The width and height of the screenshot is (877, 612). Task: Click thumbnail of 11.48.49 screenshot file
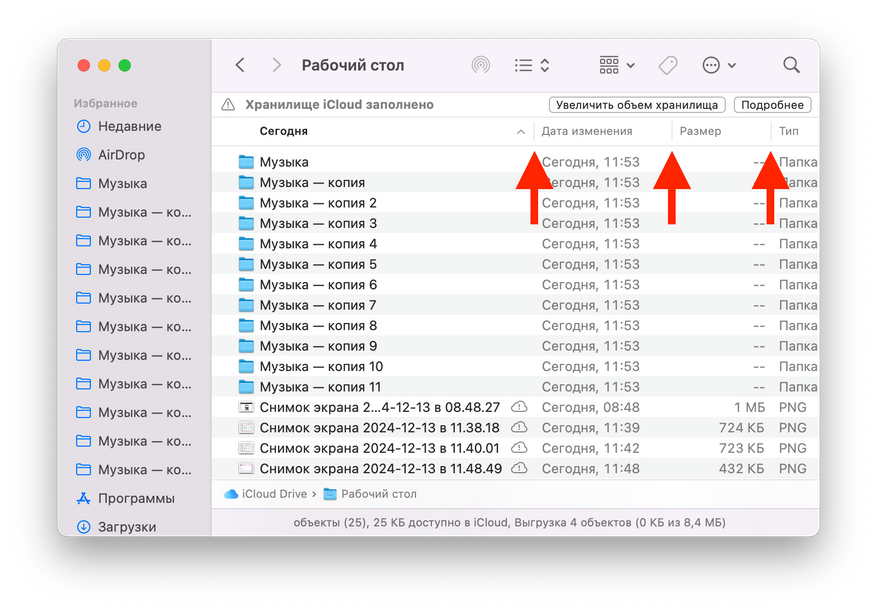[x=246, y=469]
